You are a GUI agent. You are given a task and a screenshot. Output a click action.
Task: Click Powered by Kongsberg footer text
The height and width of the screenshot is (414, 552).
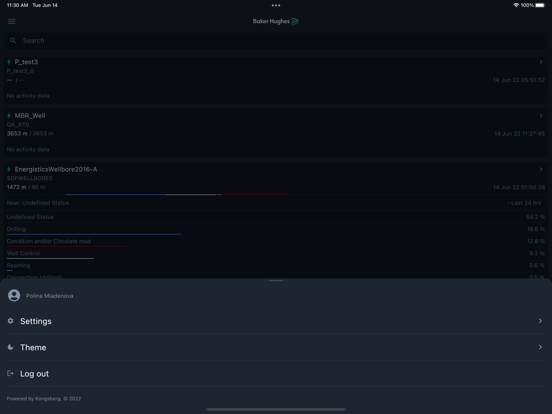44,399
